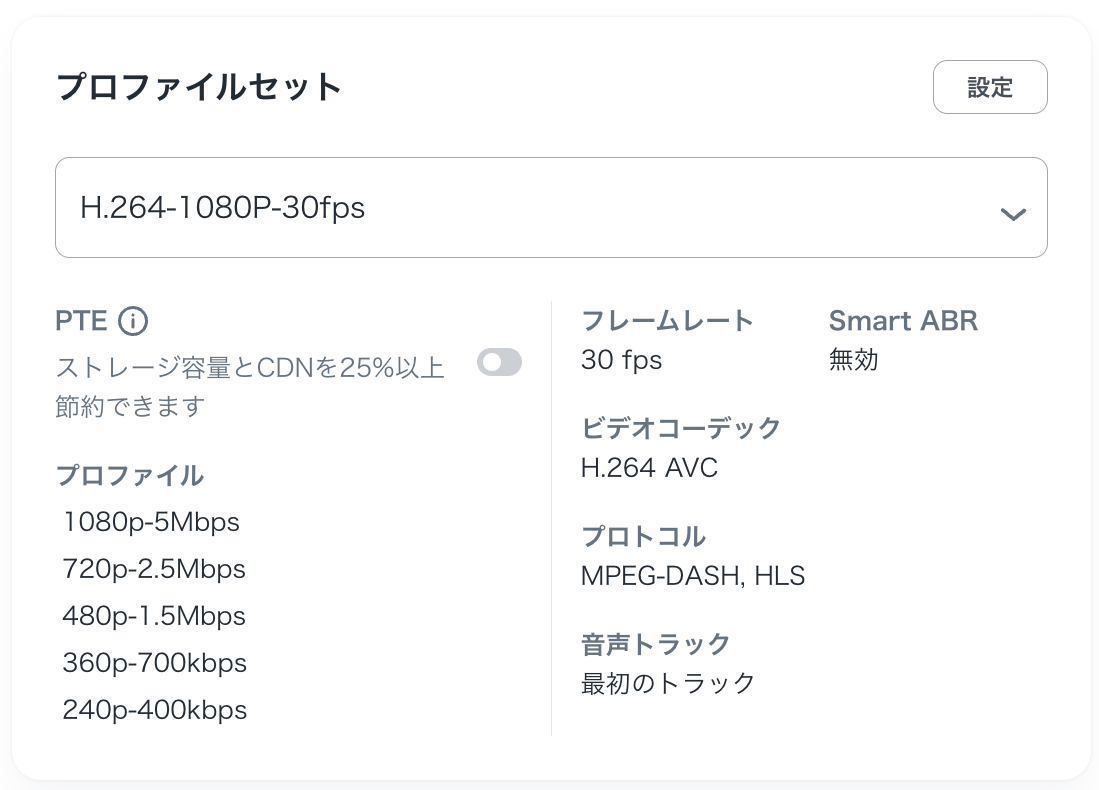Click the Smart ABR label
The height and width of the screenshot is (790, 1099).
coord(903,321)
